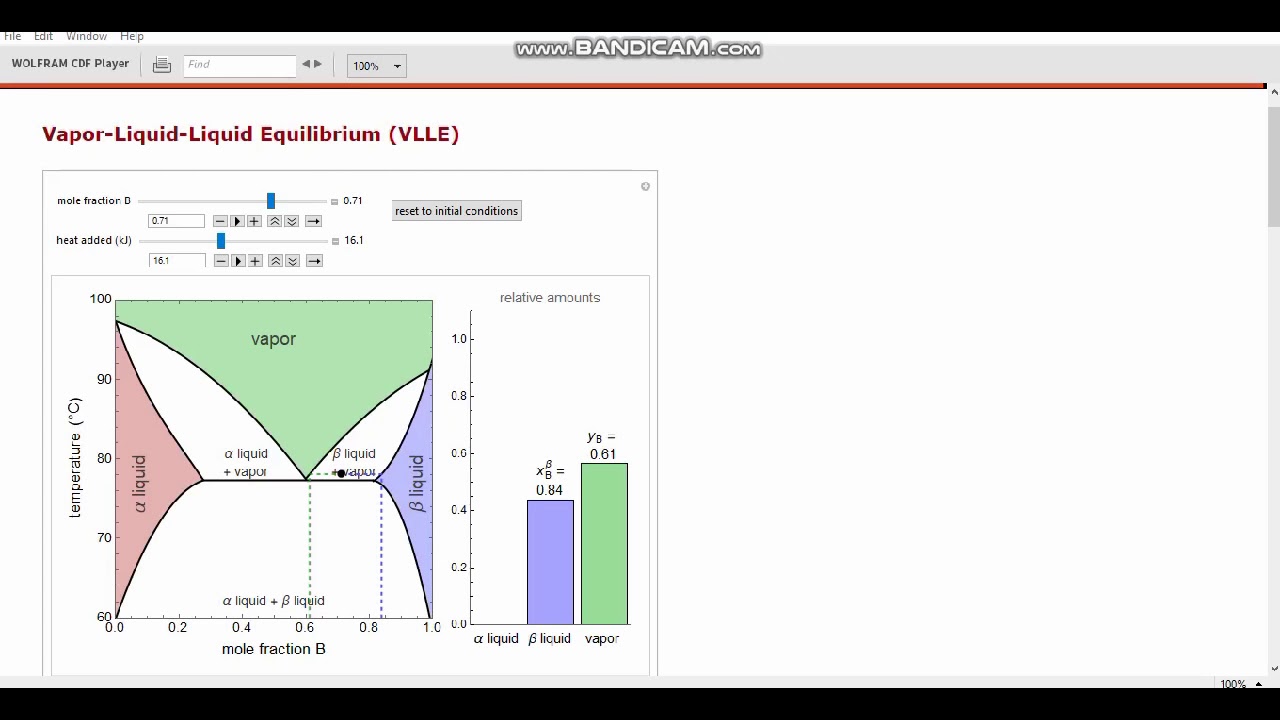
Task: Click the mole fraction B slider thumb
Action: tap(270, 201)
